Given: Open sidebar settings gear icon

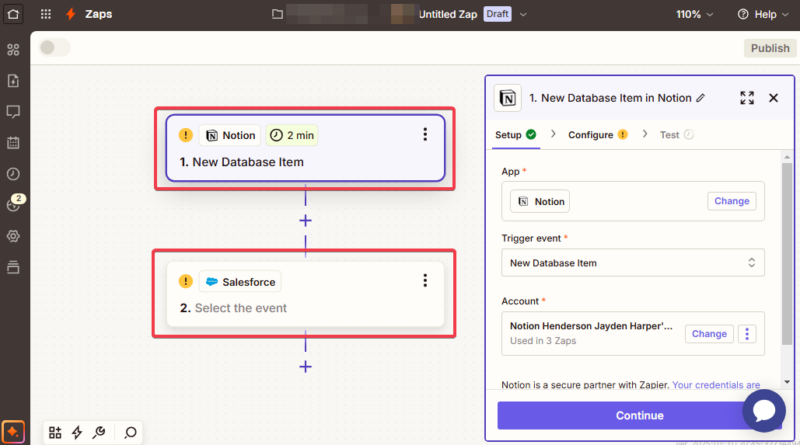Looking at the screenshot, I should (x=13, y=236).
